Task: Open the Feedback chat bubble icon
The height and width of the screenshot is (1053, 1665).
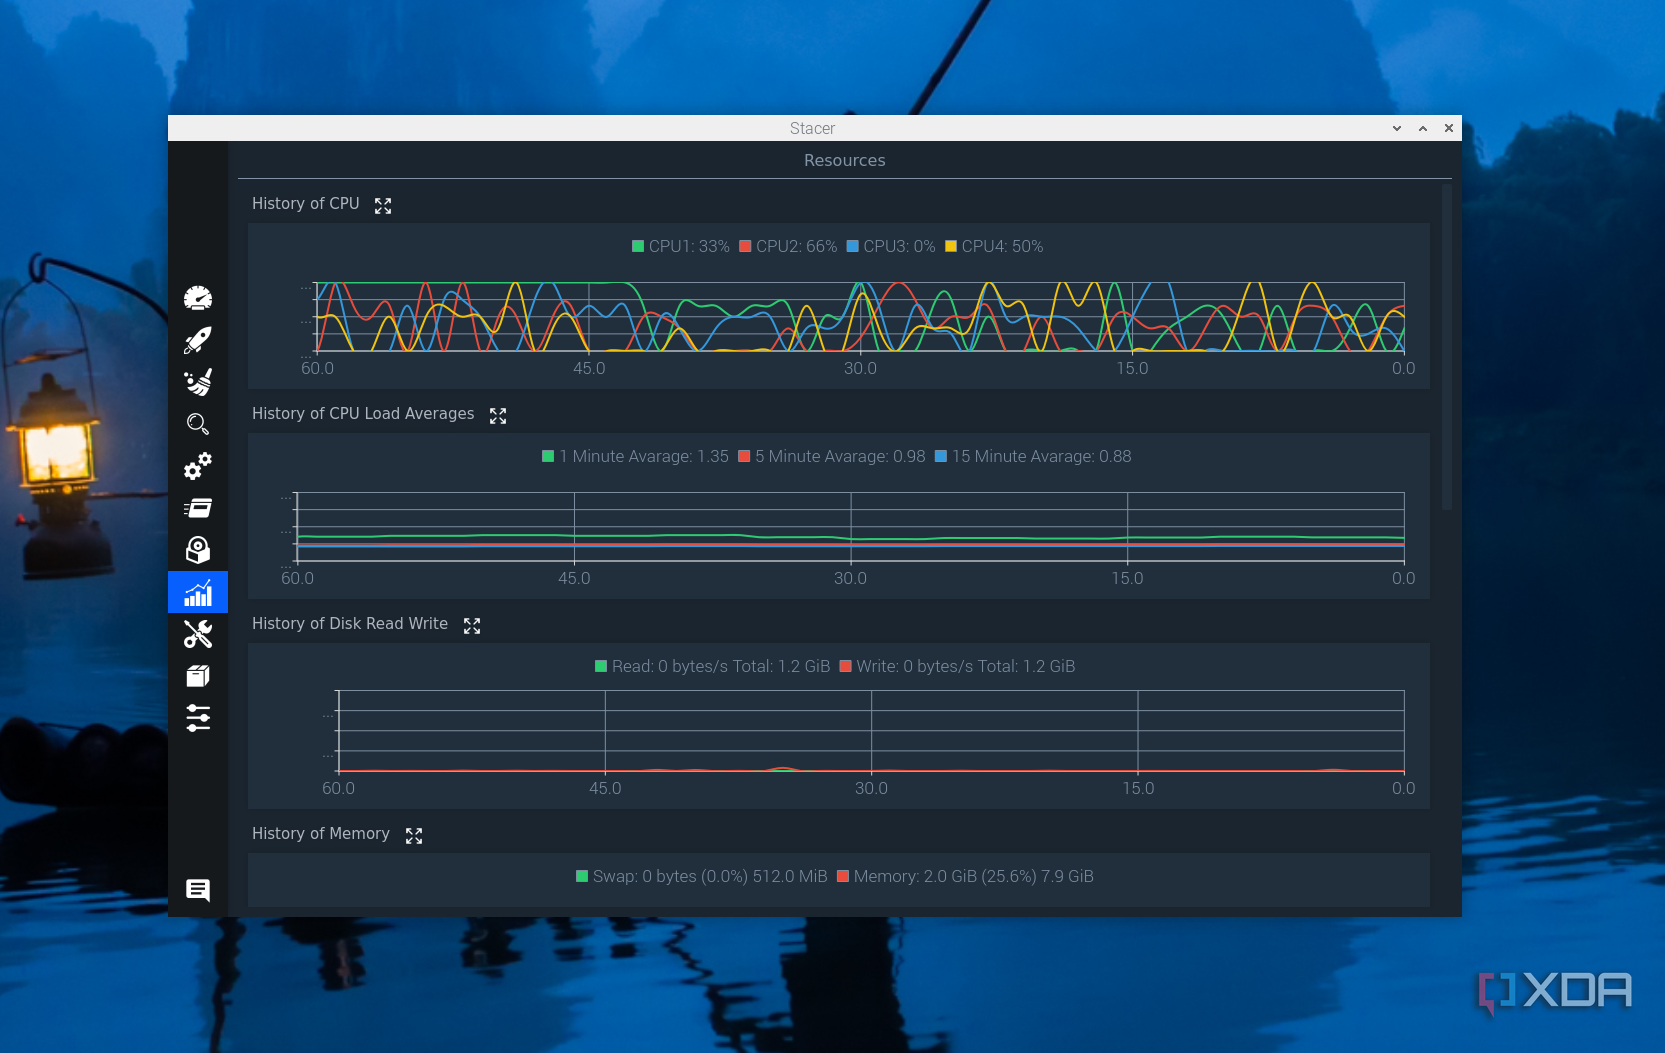Action: [198, 890]
